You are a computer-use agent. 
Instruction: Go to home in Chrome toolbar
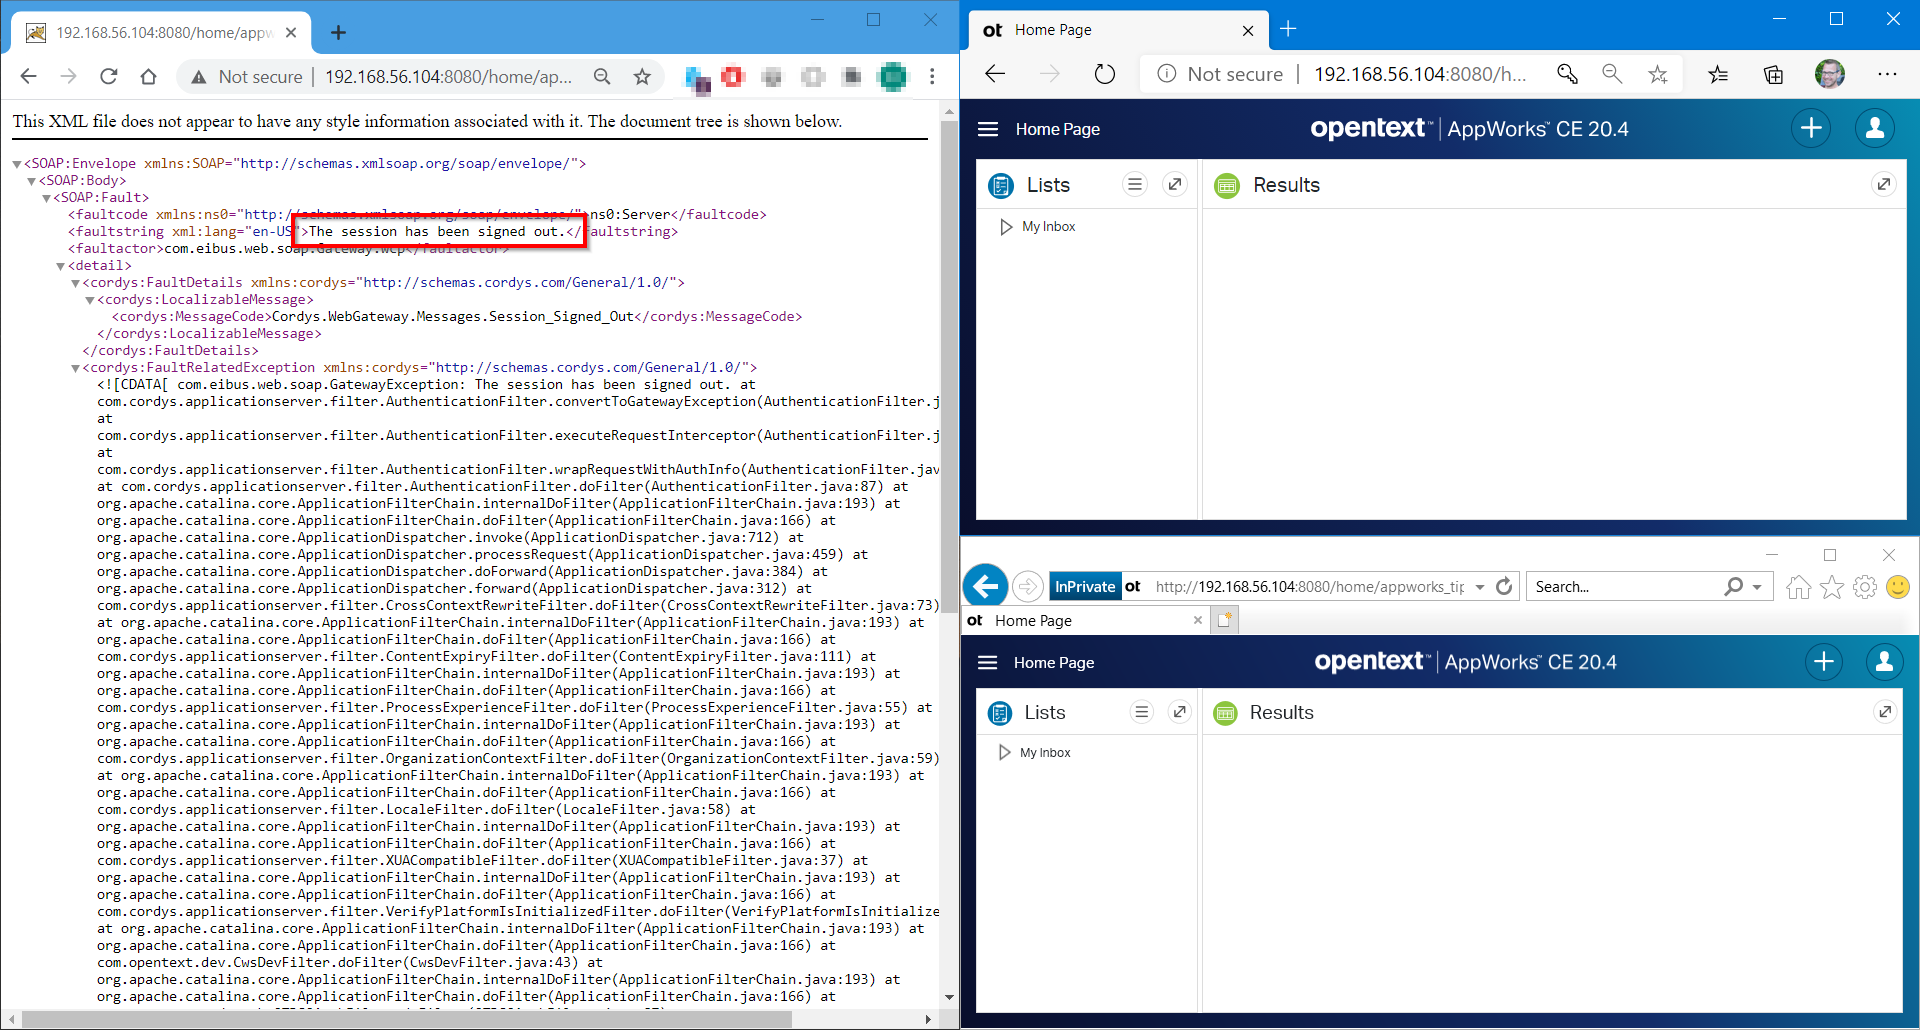148,76
